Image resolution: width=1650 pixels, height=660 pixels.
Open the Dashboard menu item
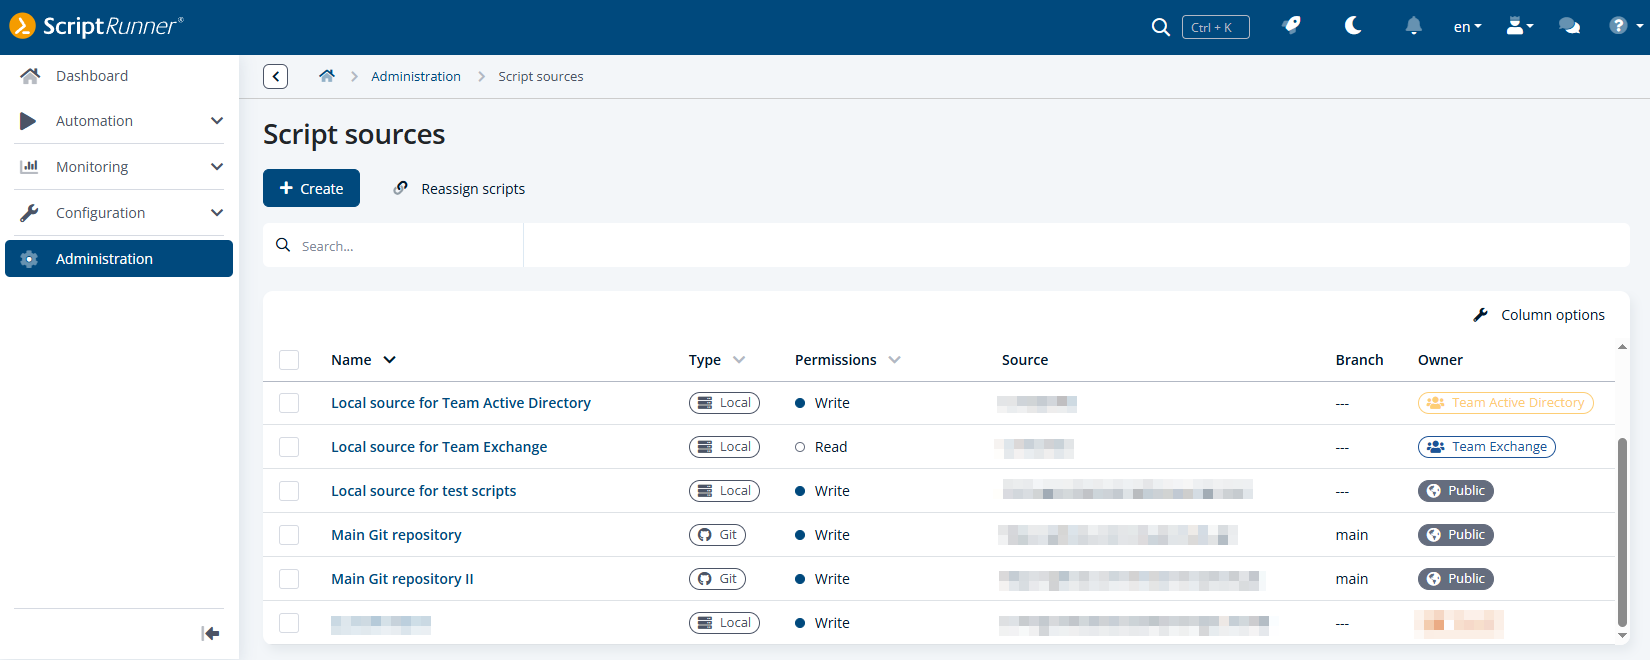click(119, 76)
